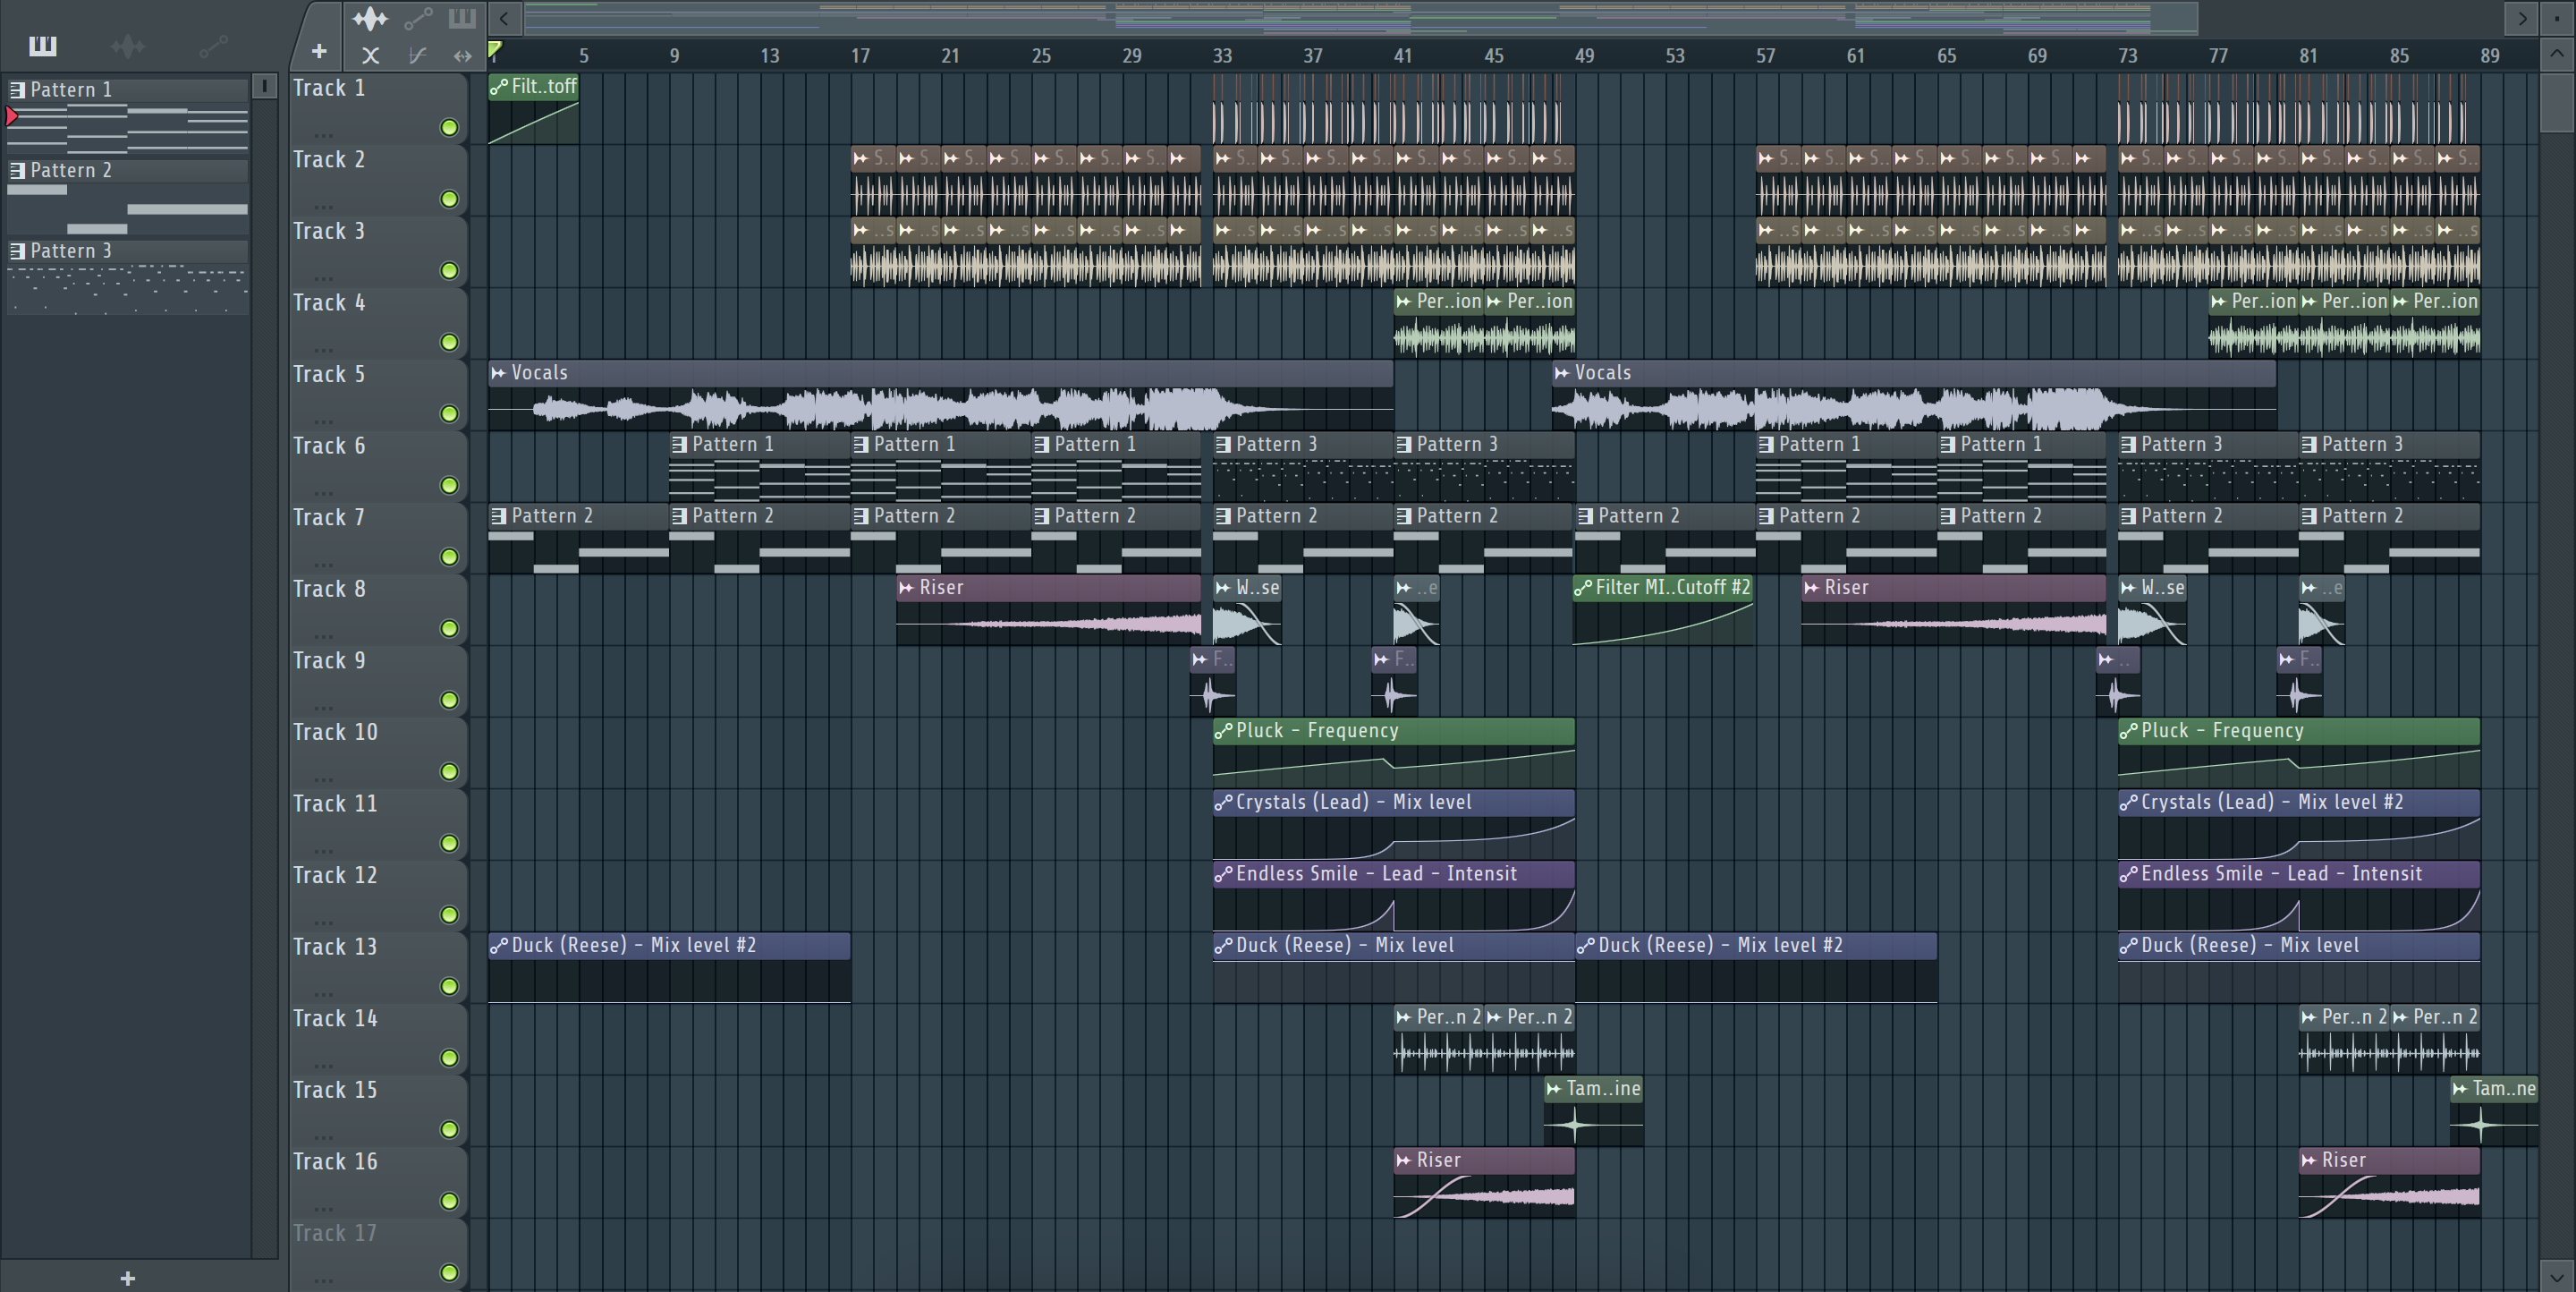Open first Tam..ine clip menu on Track 15
2576x1292 pixels.
(1553, 1089)
